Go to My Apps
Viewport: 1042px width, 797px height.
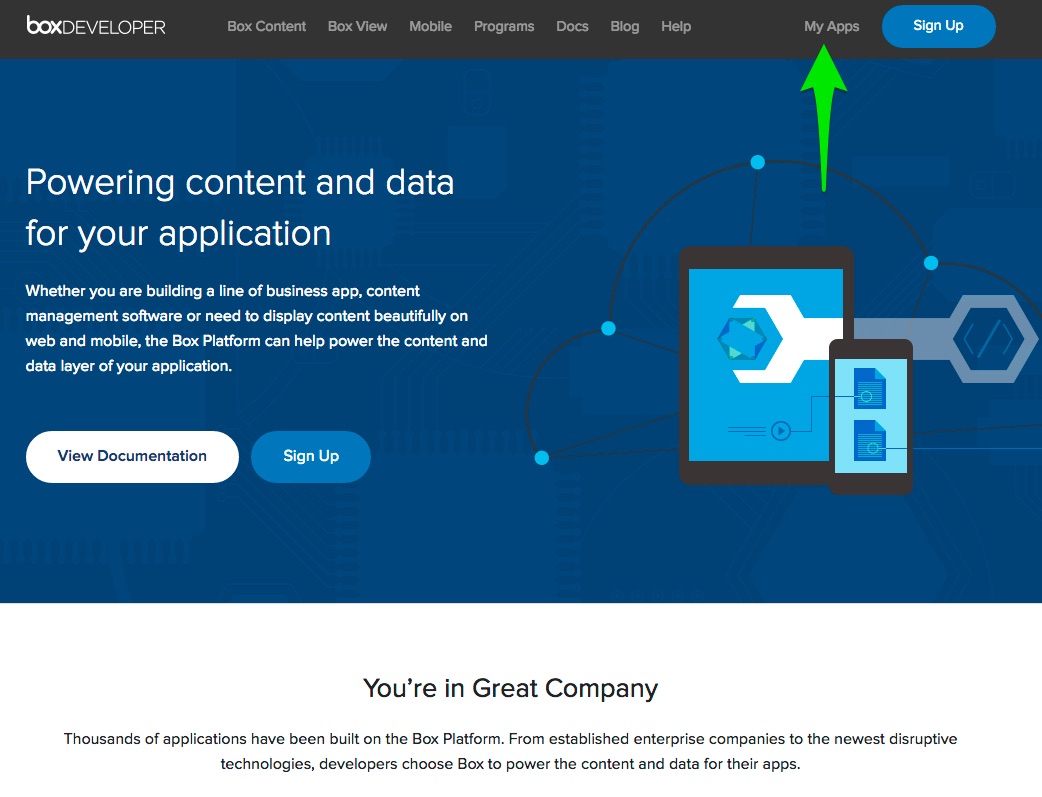831,27
